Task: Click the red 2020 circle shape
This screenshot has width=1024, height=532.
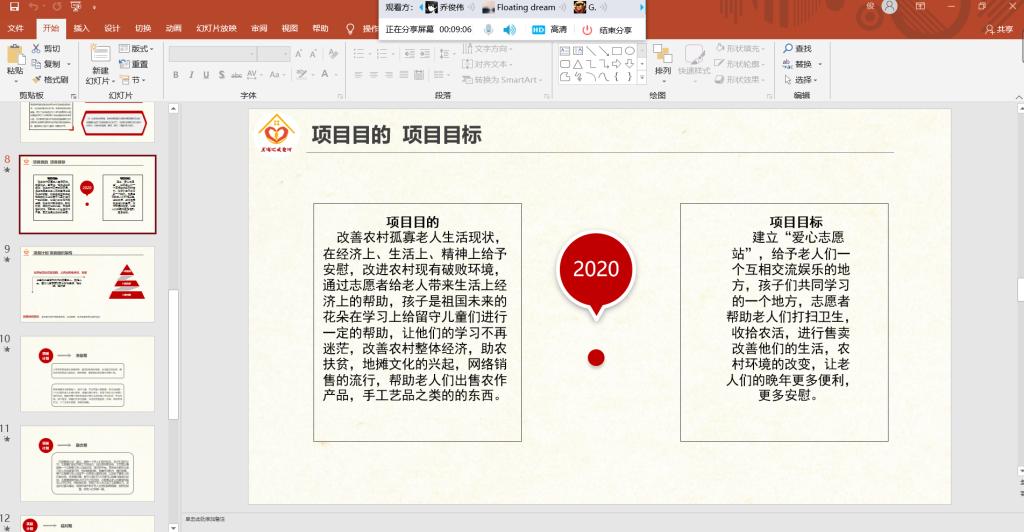Action: [x=596, y=268]
